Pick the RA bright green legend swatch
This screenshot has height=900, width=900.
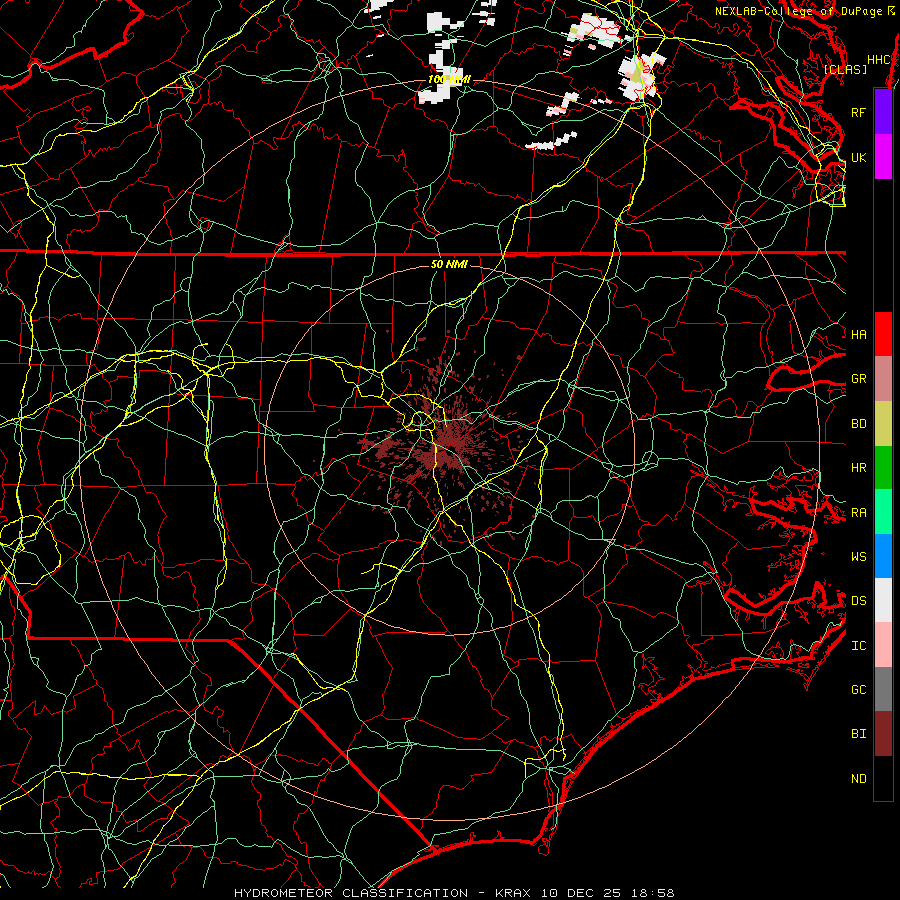click(x=883, y=512)
